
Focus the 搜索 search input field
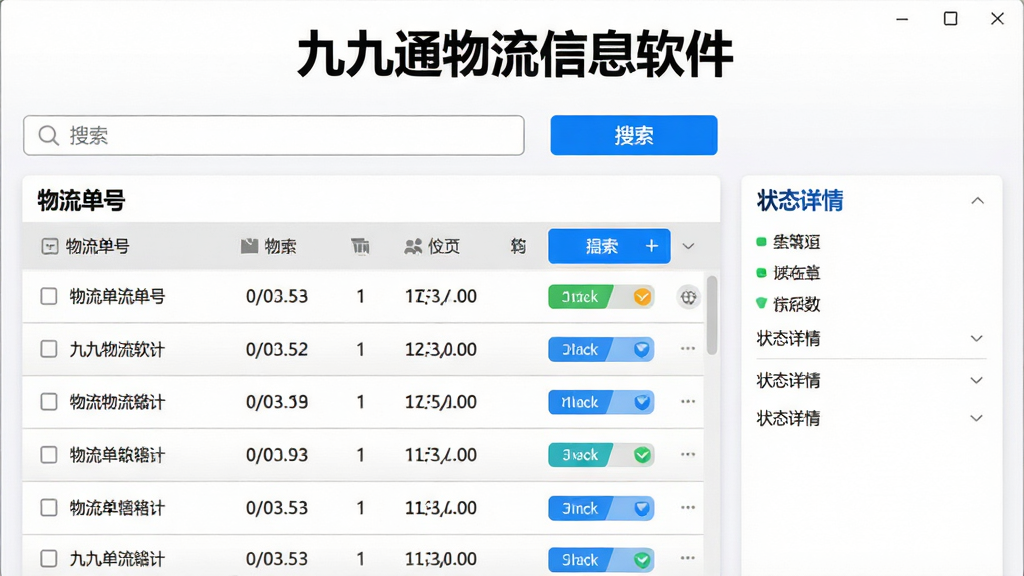tap(274, 135)
